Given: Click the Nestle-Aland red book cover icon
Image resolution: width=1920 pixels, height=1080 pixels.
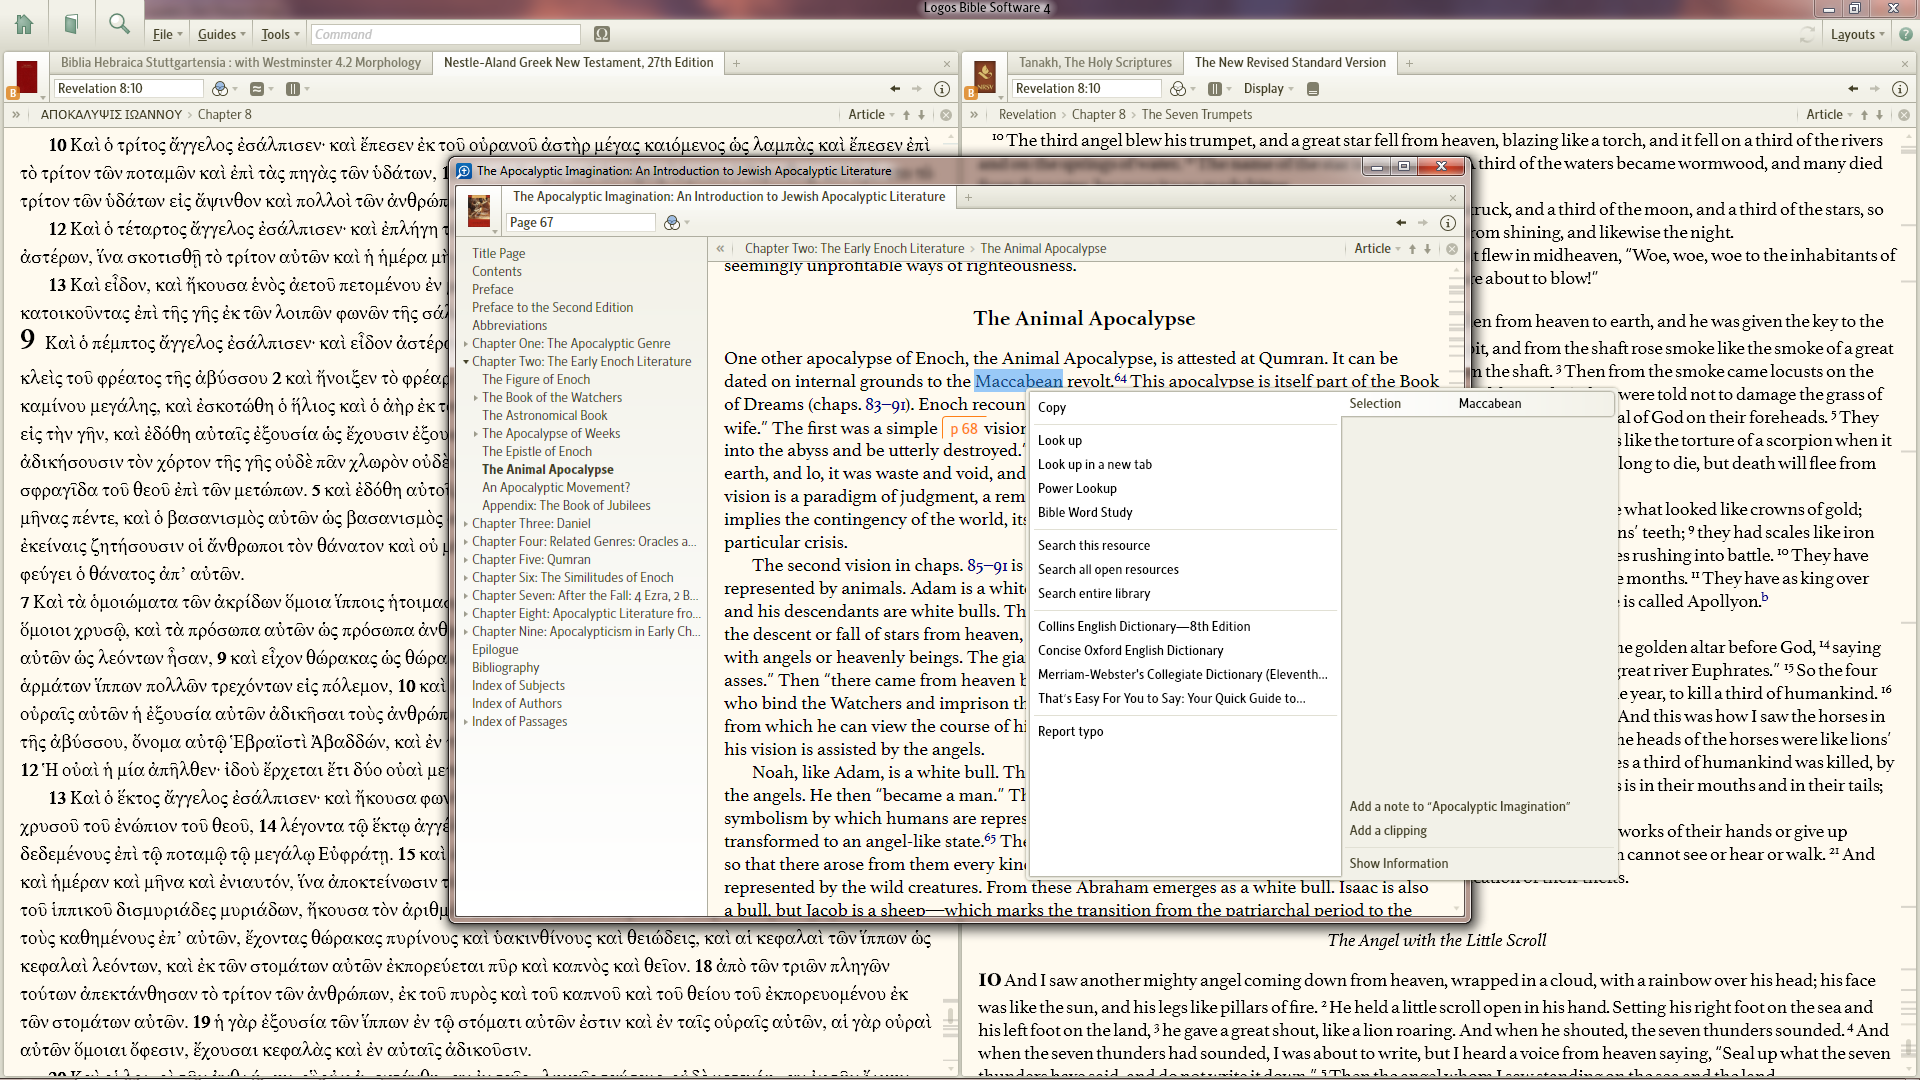Looking at the screenshot, I should [27, 78].
